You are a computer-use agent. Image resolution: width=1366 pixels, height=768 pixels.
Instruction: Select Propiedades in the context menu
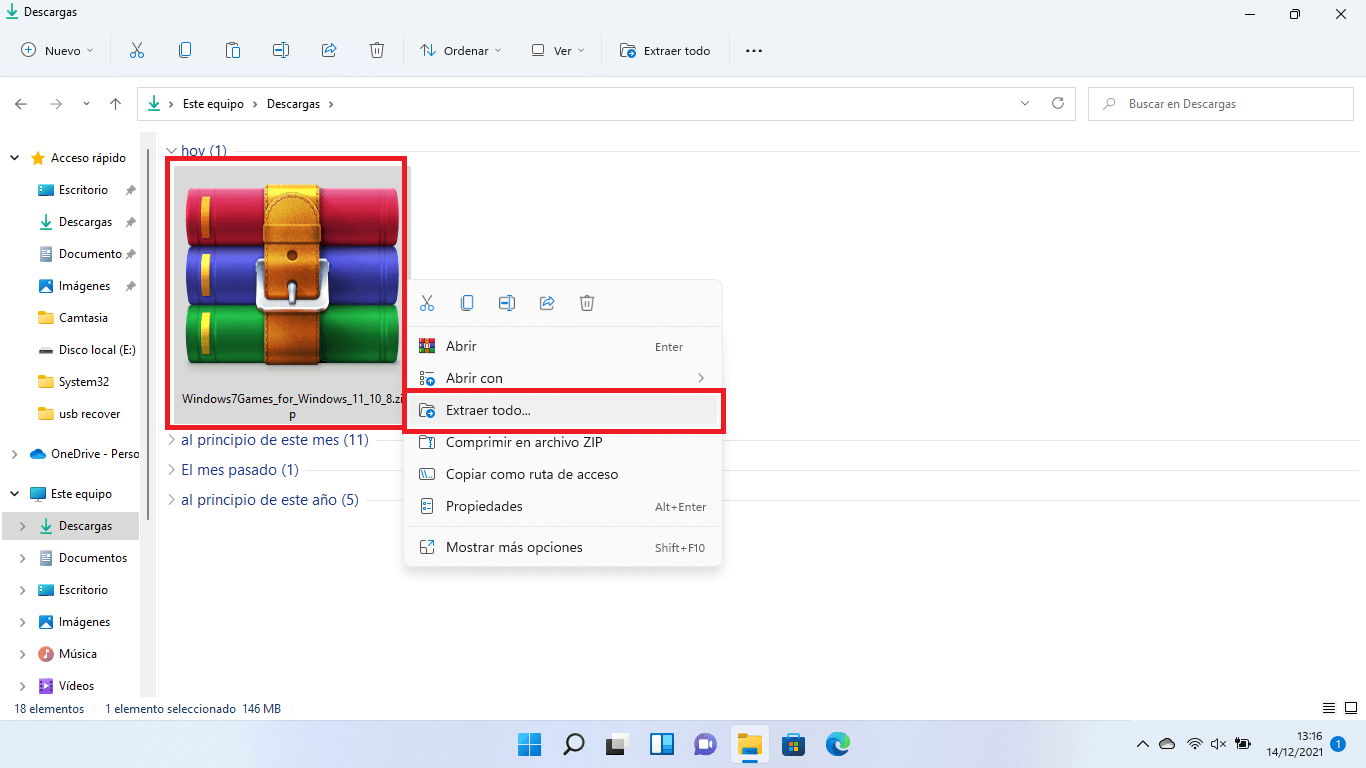click(x=562, y=506)
